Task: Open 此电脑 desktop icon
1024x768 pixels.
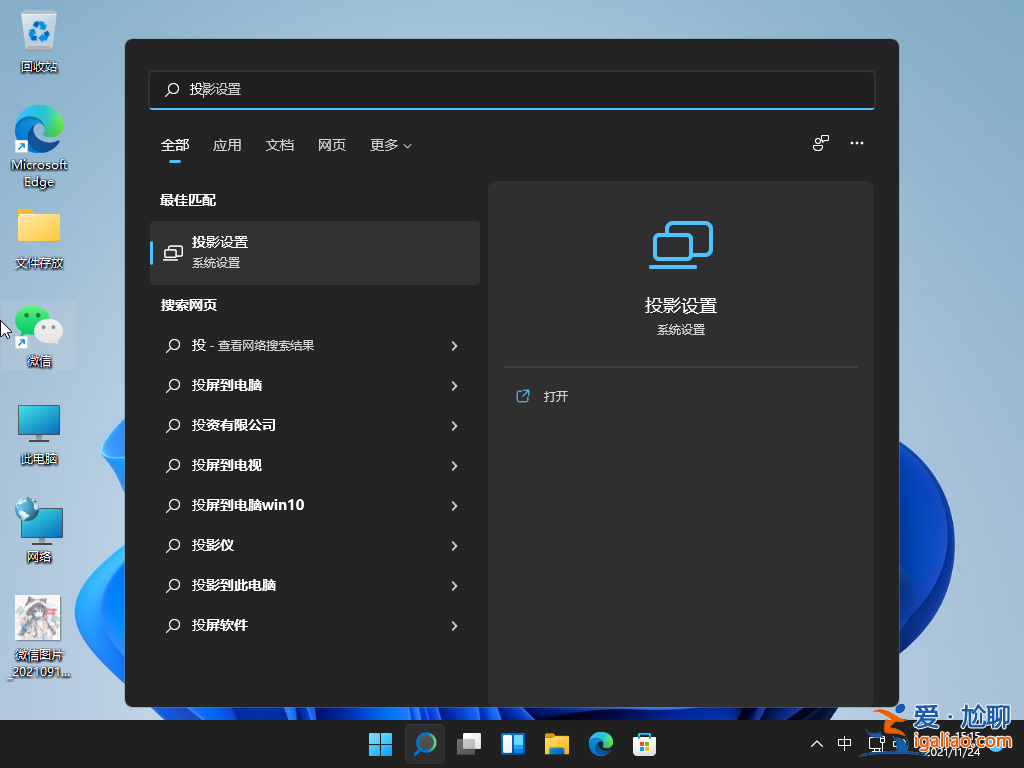Action: [38, 425]
